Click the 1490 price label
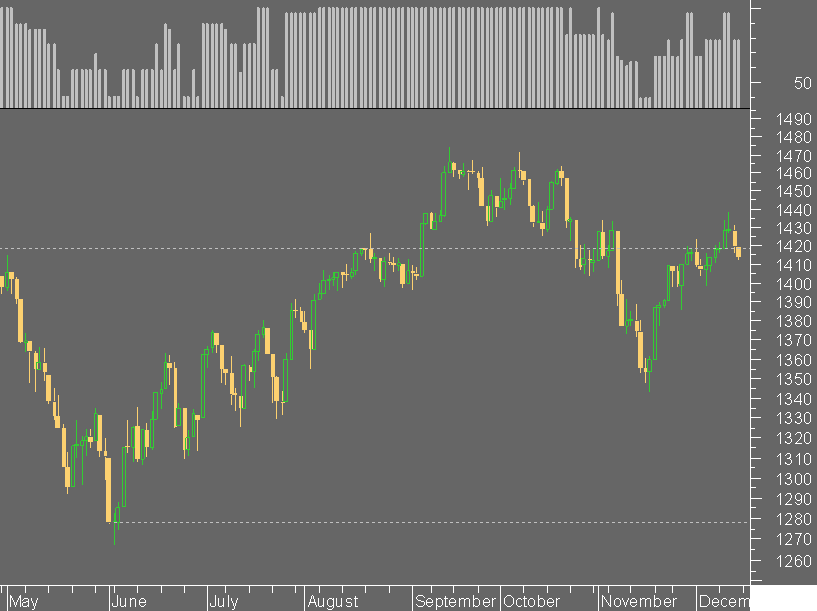Image resolution: width=817 pixels, height=611 pixels. tap(794, 119)
